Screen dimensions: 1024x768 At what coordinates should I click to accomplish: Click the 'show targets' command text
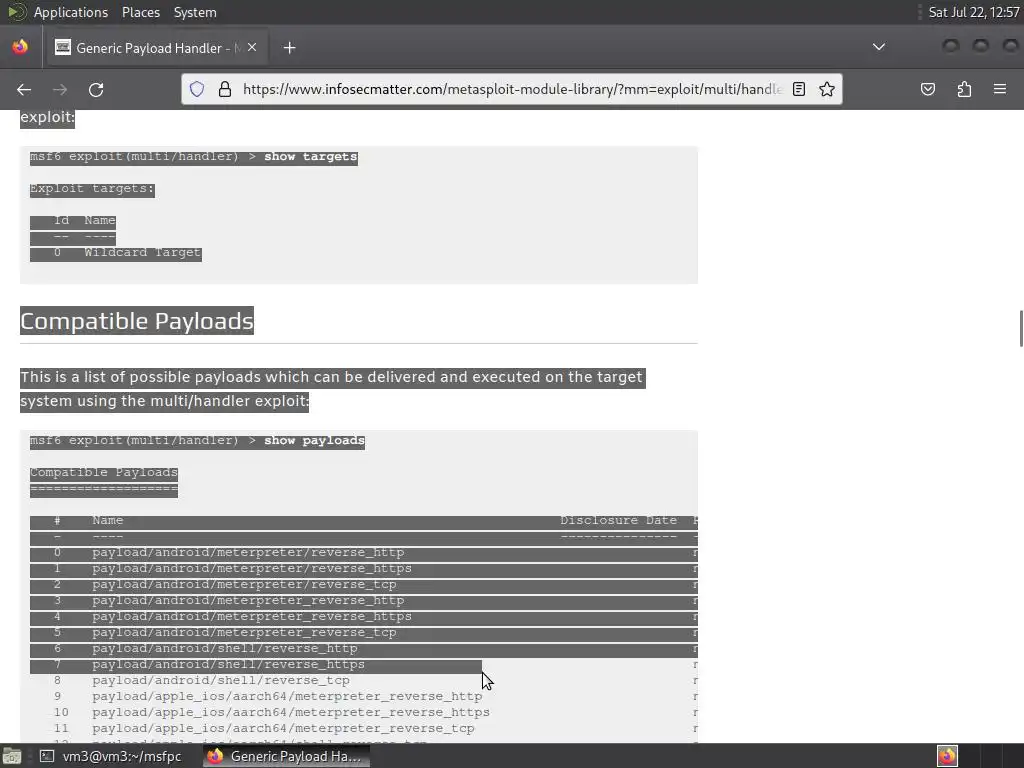311,157
